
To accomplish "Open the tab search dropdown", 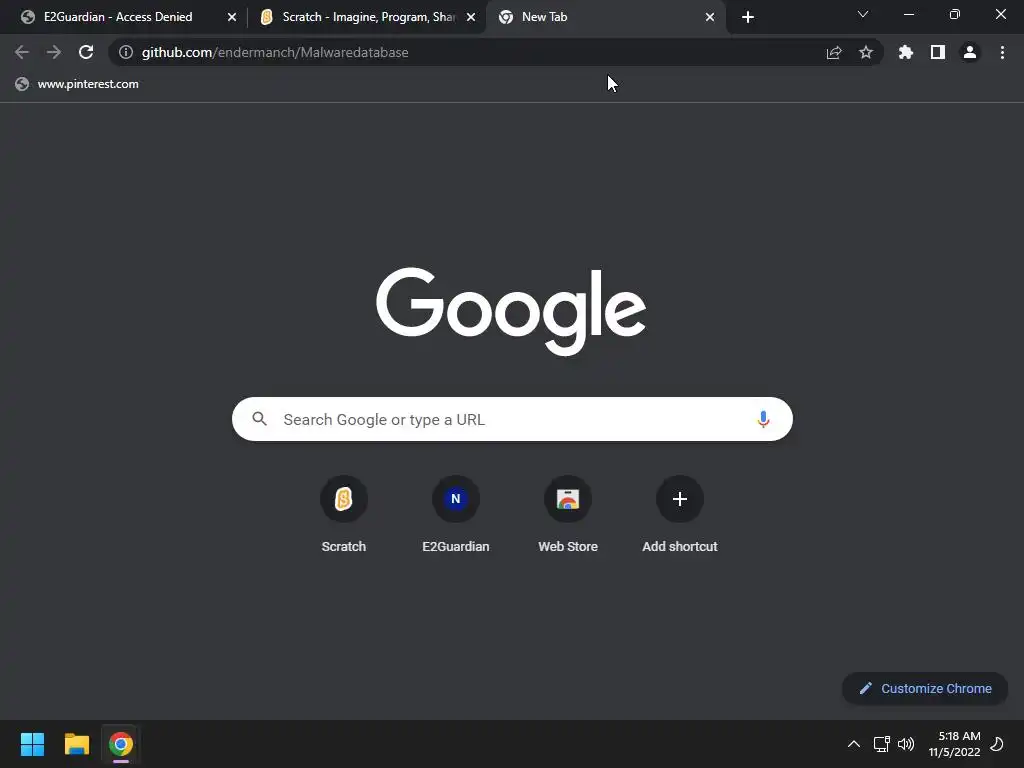I will [x=863, y=14].
